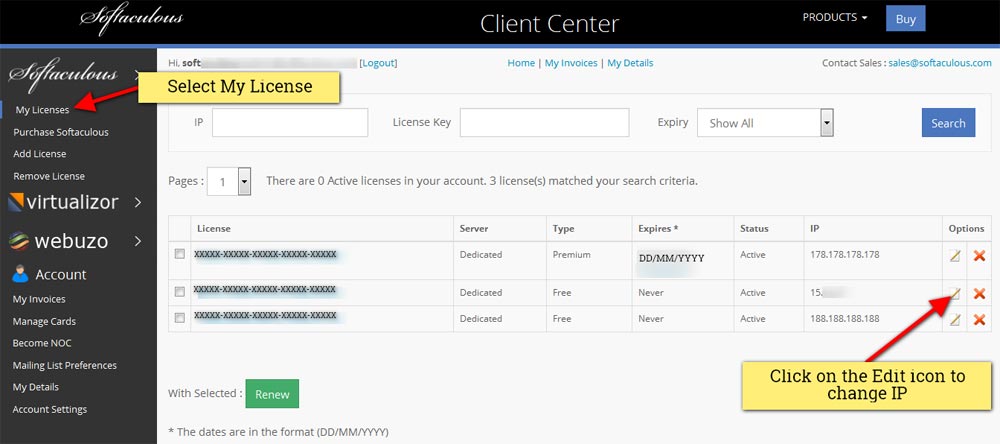The image size is (1000, 444).
Task: Open the Expiry Show All dropdown
Action: pyautogui.click(x=765, y=122)
